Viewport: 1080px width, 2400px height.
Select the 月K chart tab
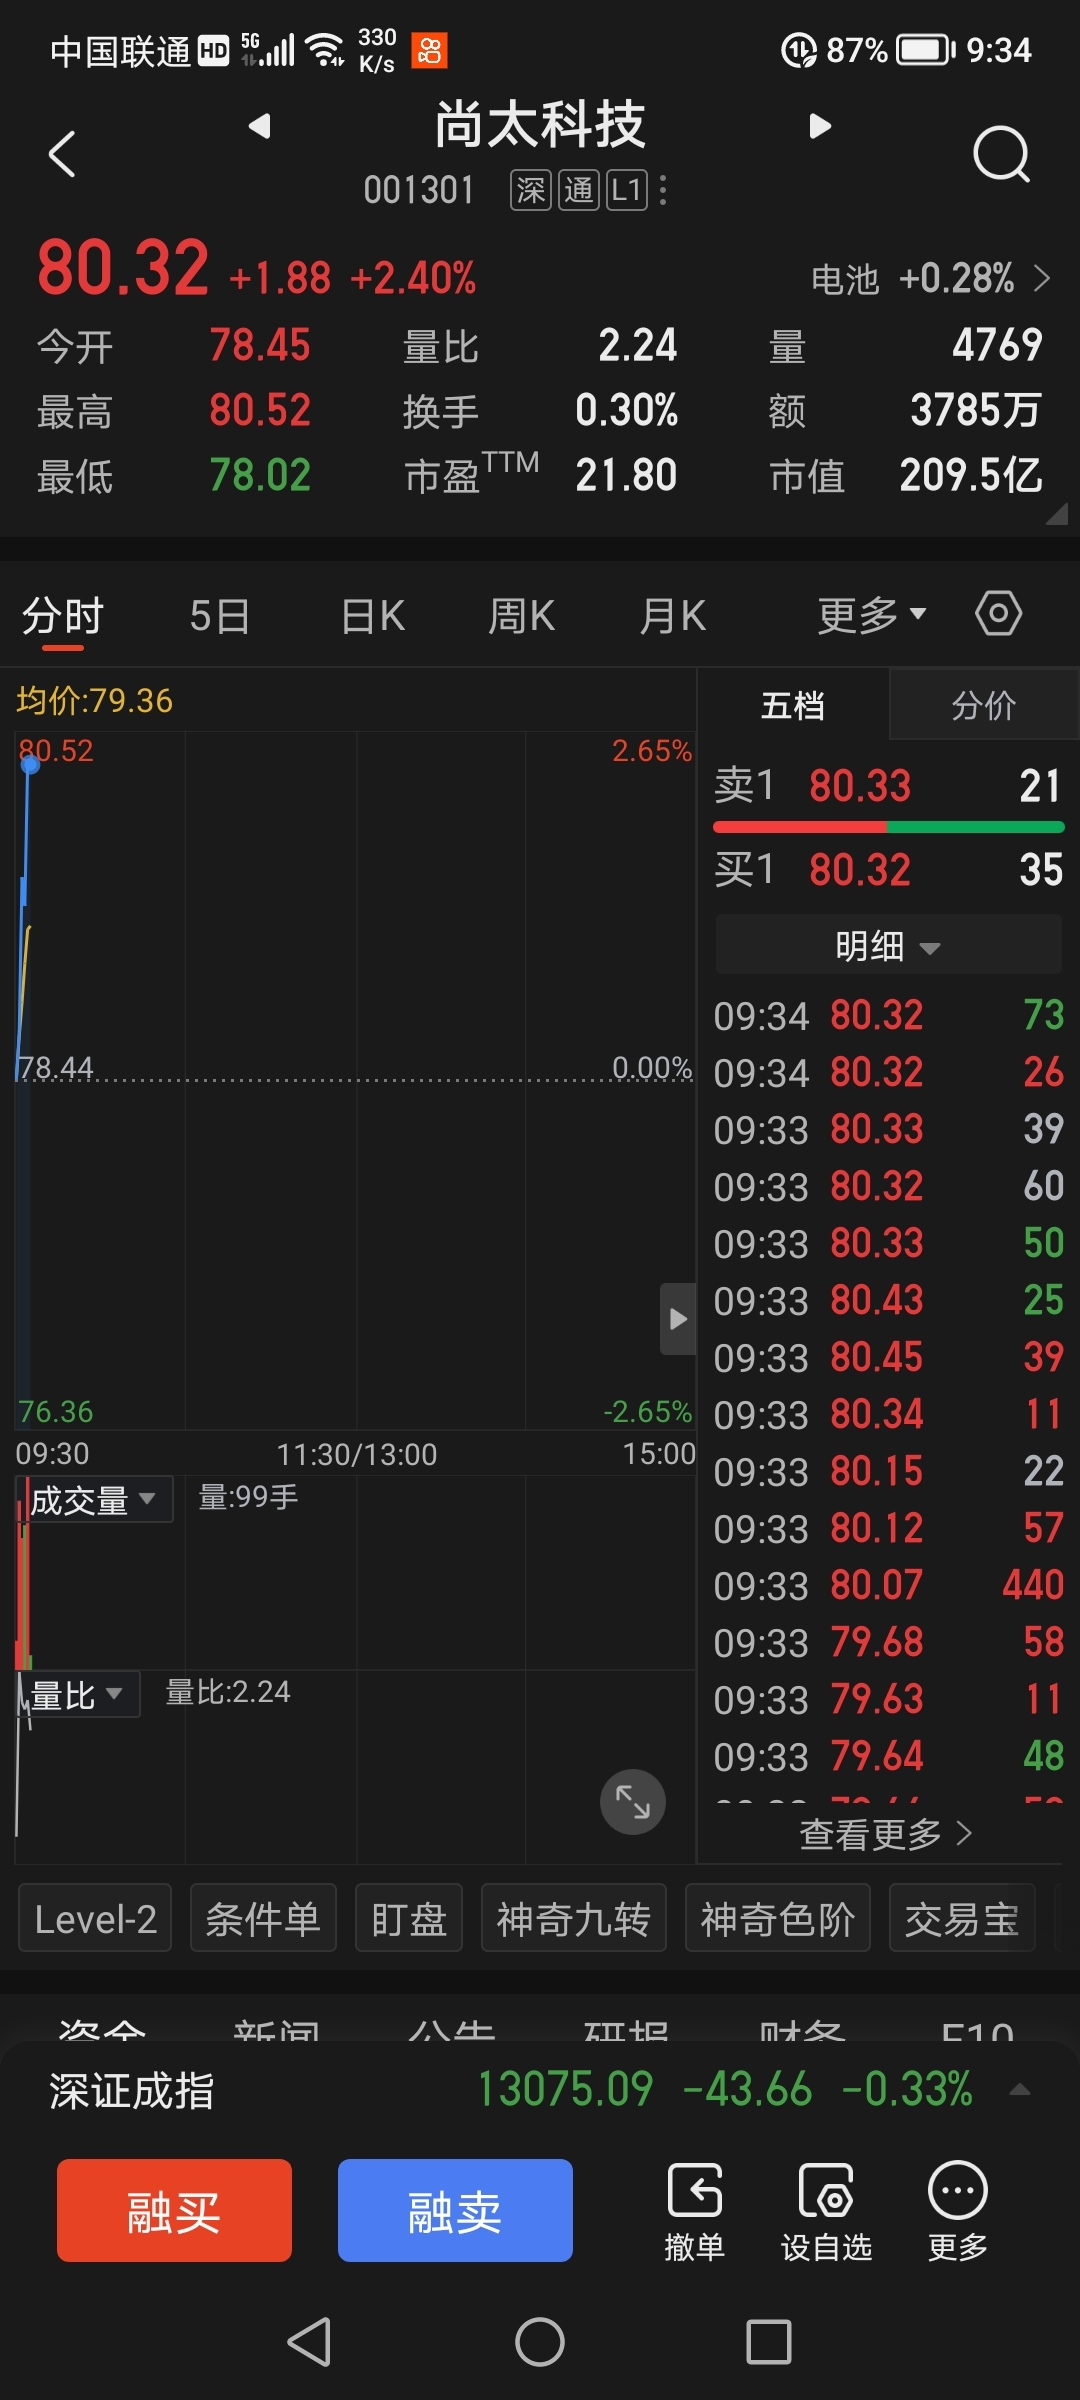[673, 616]
